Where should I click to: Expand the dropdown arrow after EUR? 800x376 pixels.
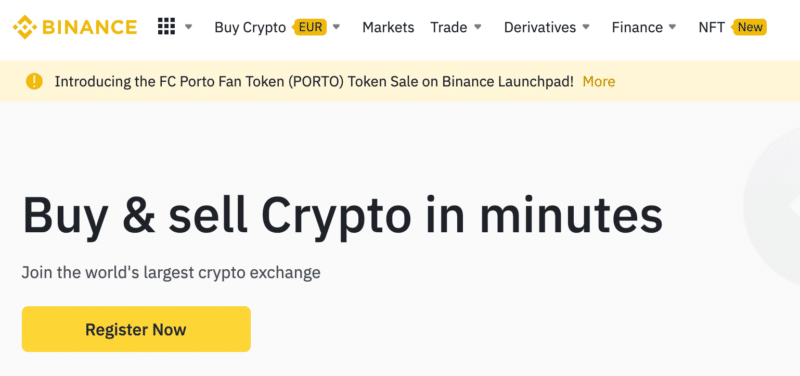coord(336,27)
